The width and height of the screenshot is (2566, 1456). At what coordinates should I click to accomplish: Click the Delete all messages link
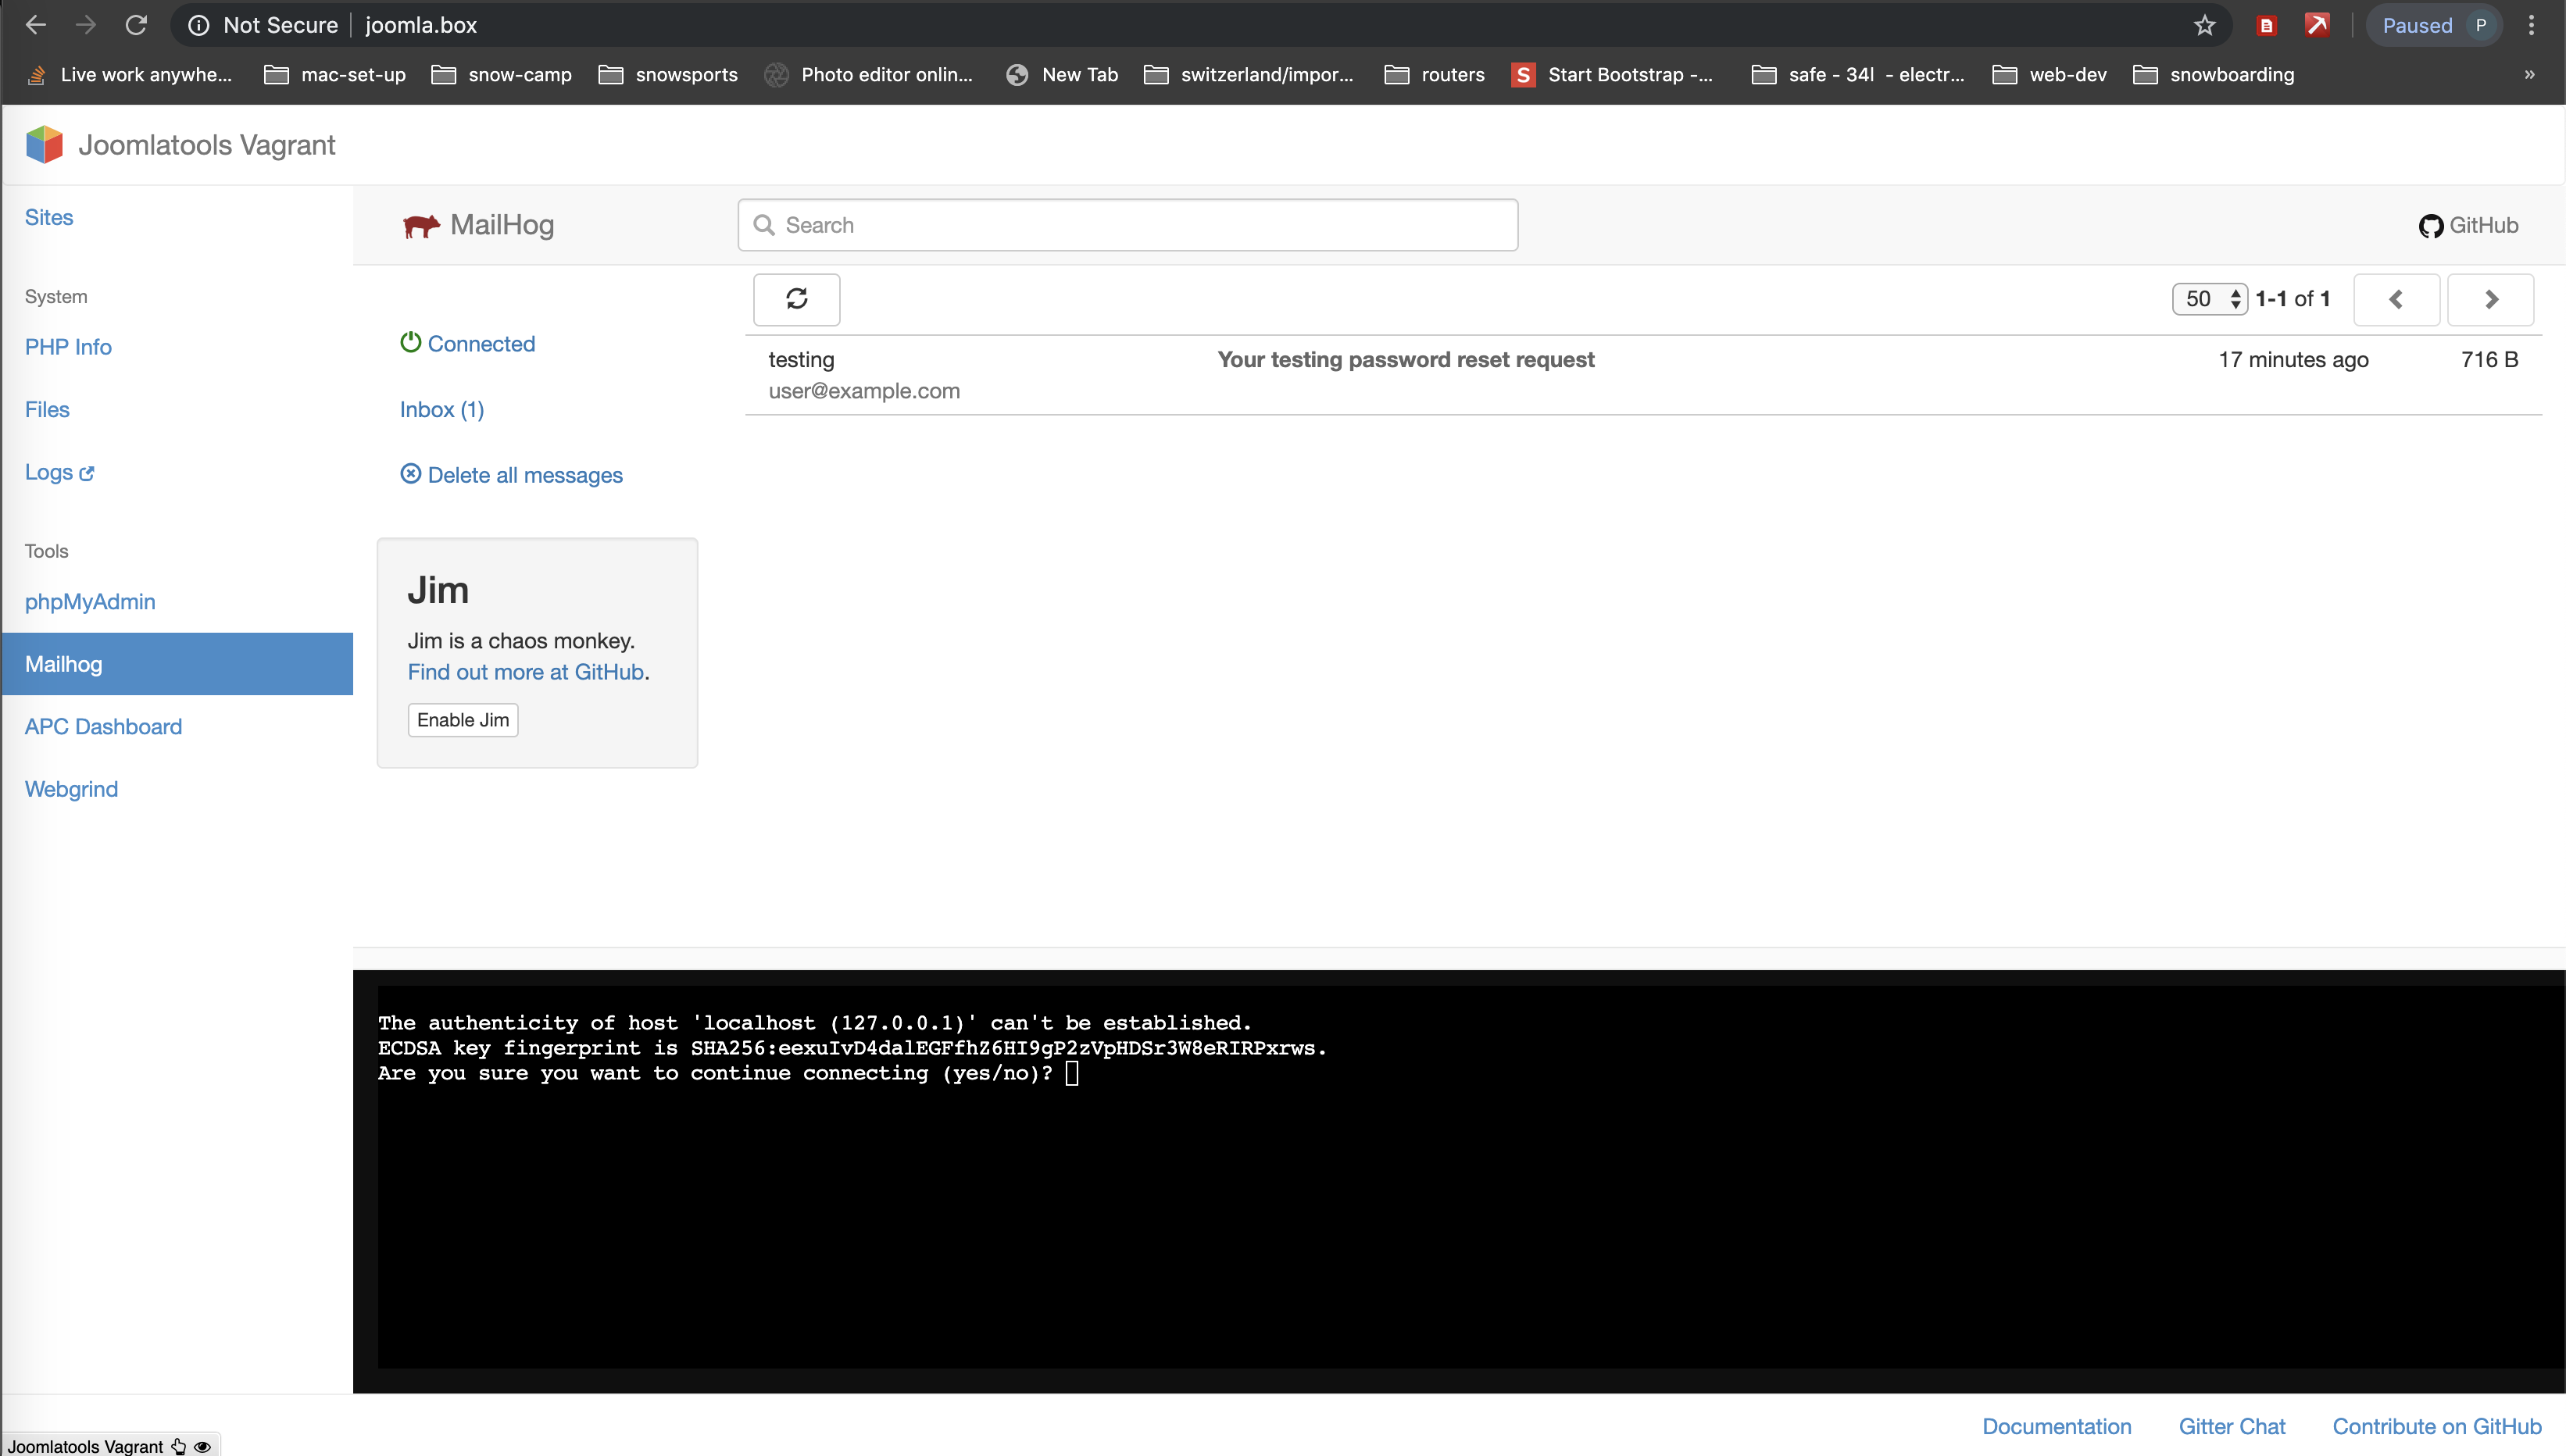pos(524,475)
